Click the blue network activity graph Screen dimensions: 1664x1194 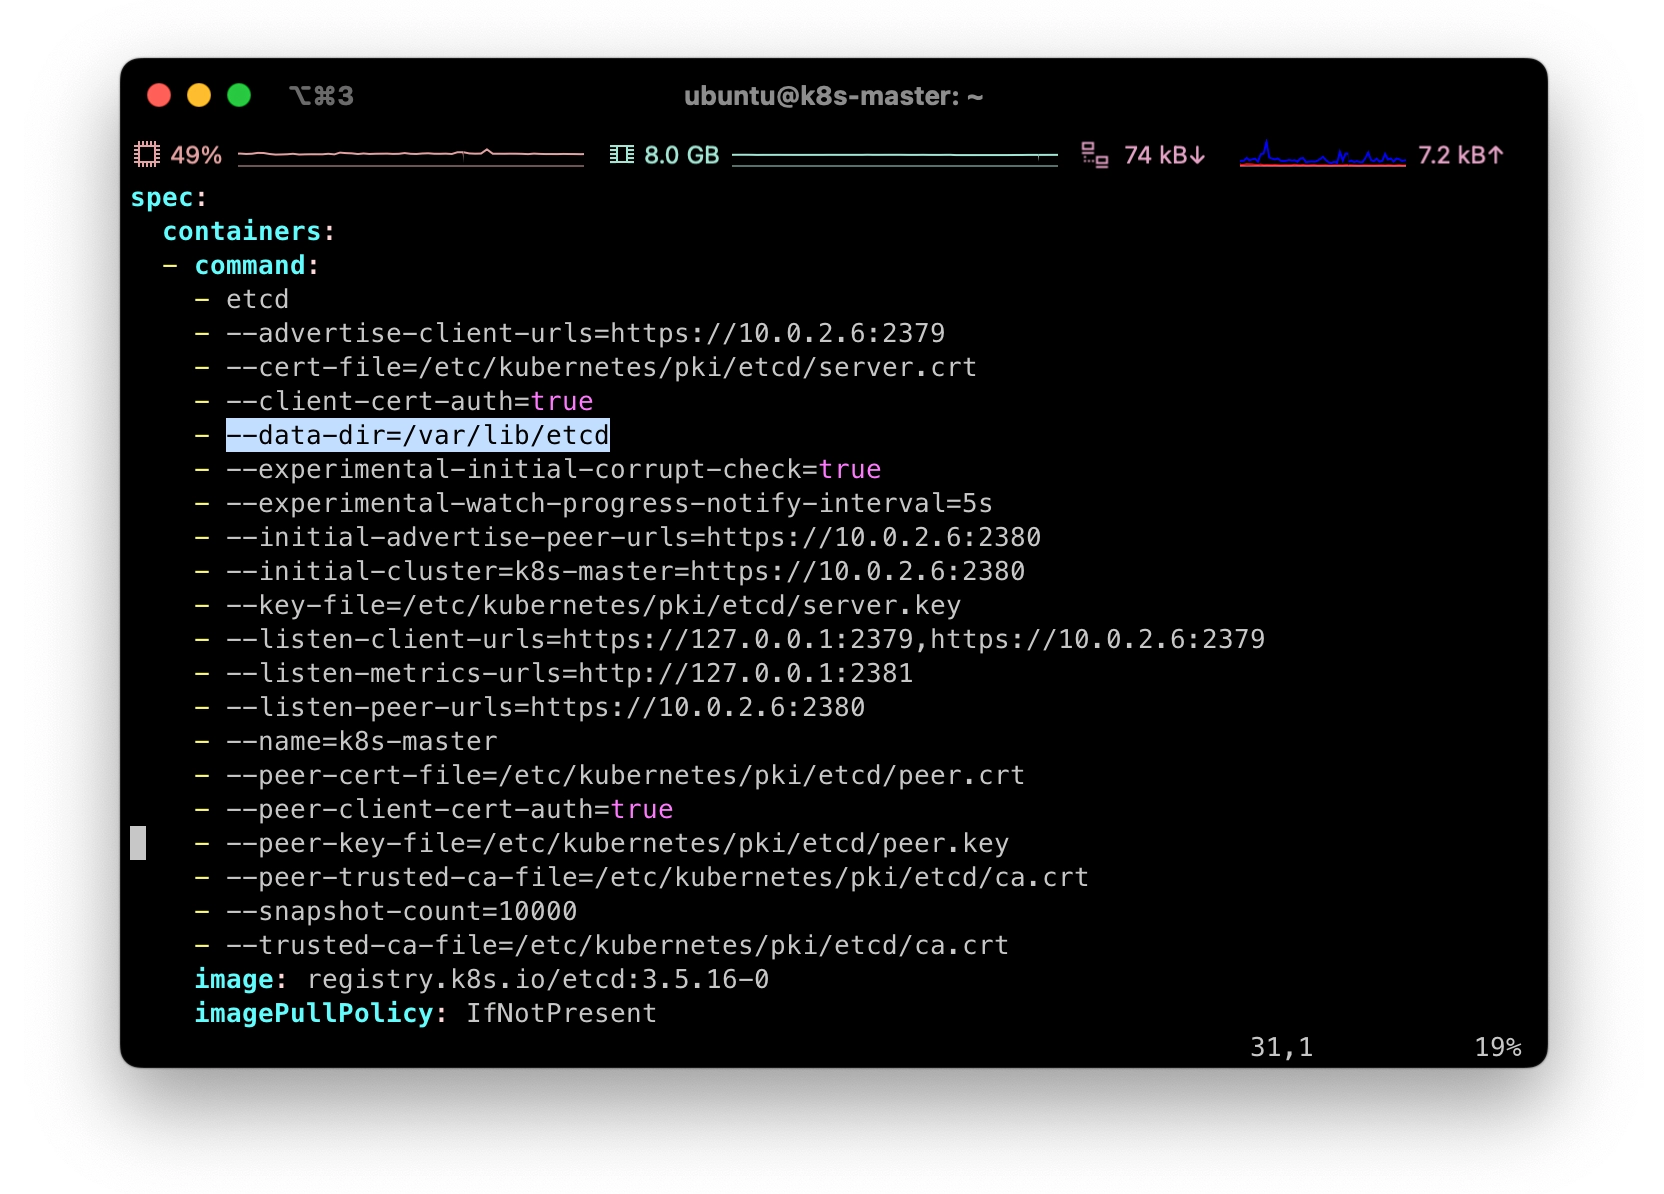tap(1323, 154)
